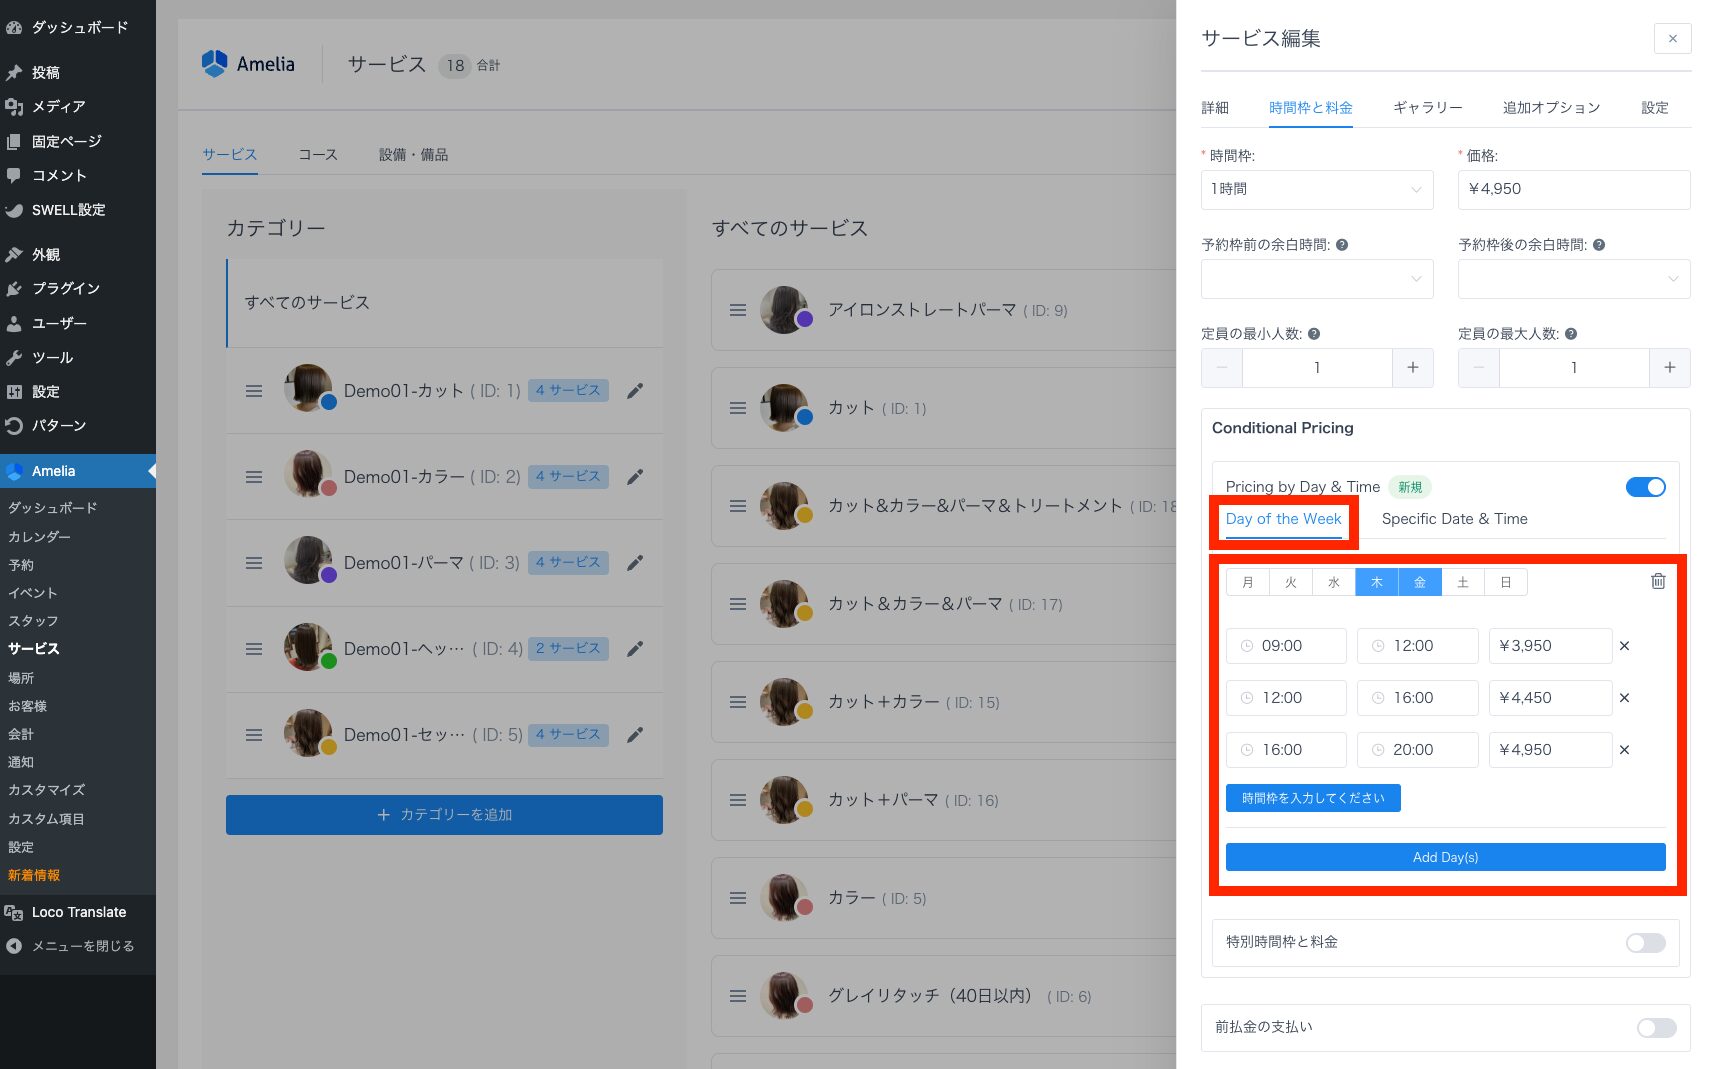Disable the Pricing by Day & Time toggle

[x=1645, y=487]
